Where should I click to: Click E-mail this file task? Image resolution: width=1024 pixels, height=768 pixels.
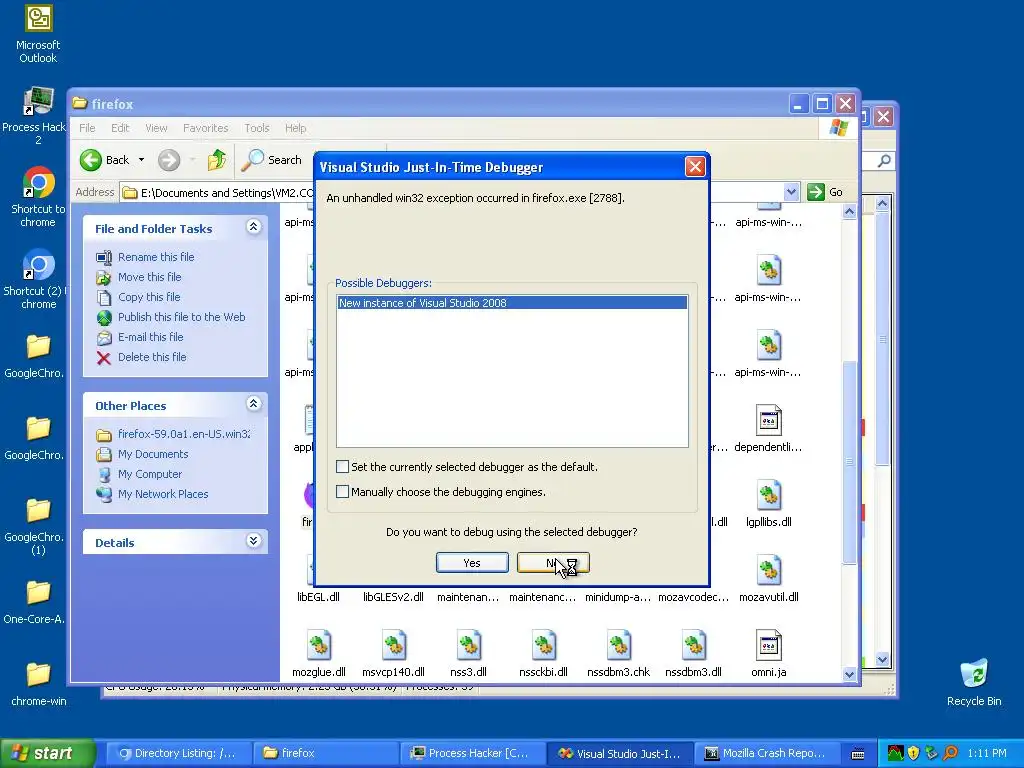tap(150, 337)
